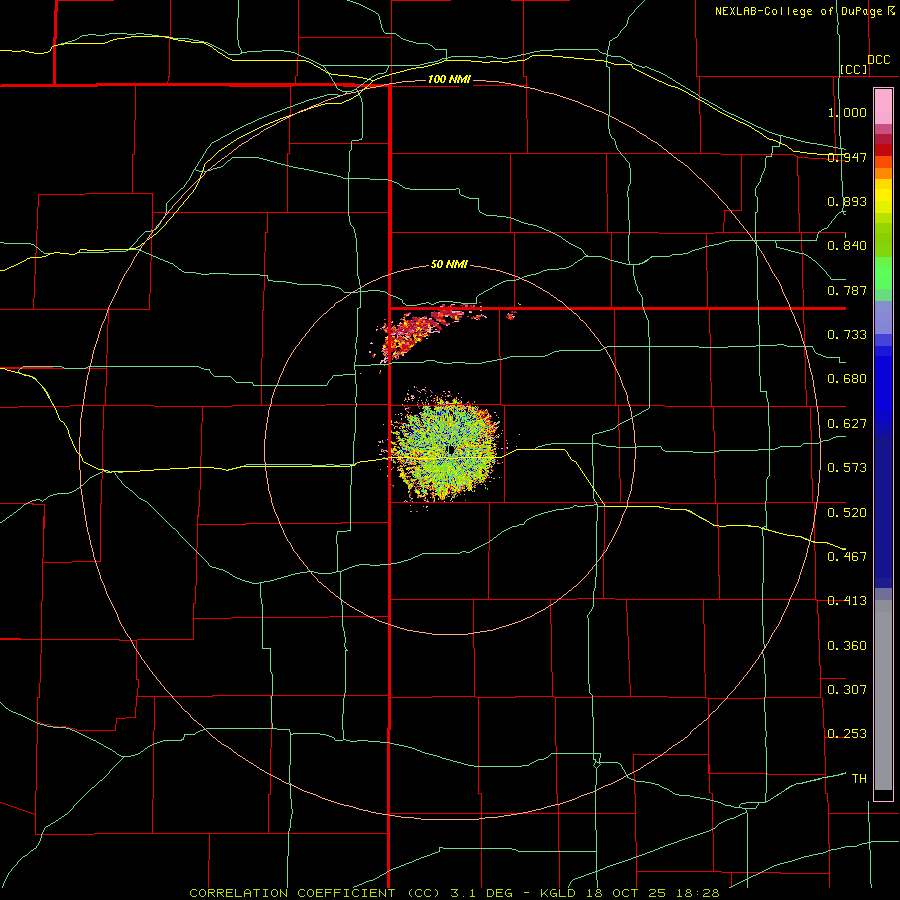Click the red streak echo northwest of radar
The width and height of the screenshot is (900, 900).
click(x=425, y=333)
